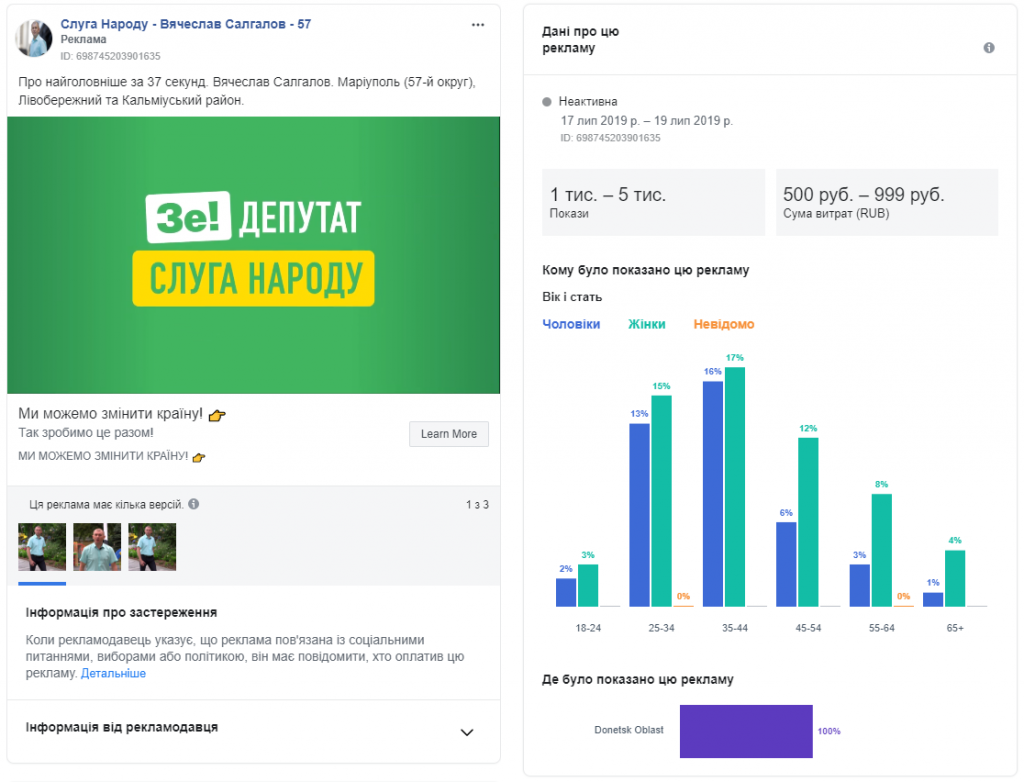Click the '1 тис. – 5 тис.' impressions box

[x=653, y=203]
